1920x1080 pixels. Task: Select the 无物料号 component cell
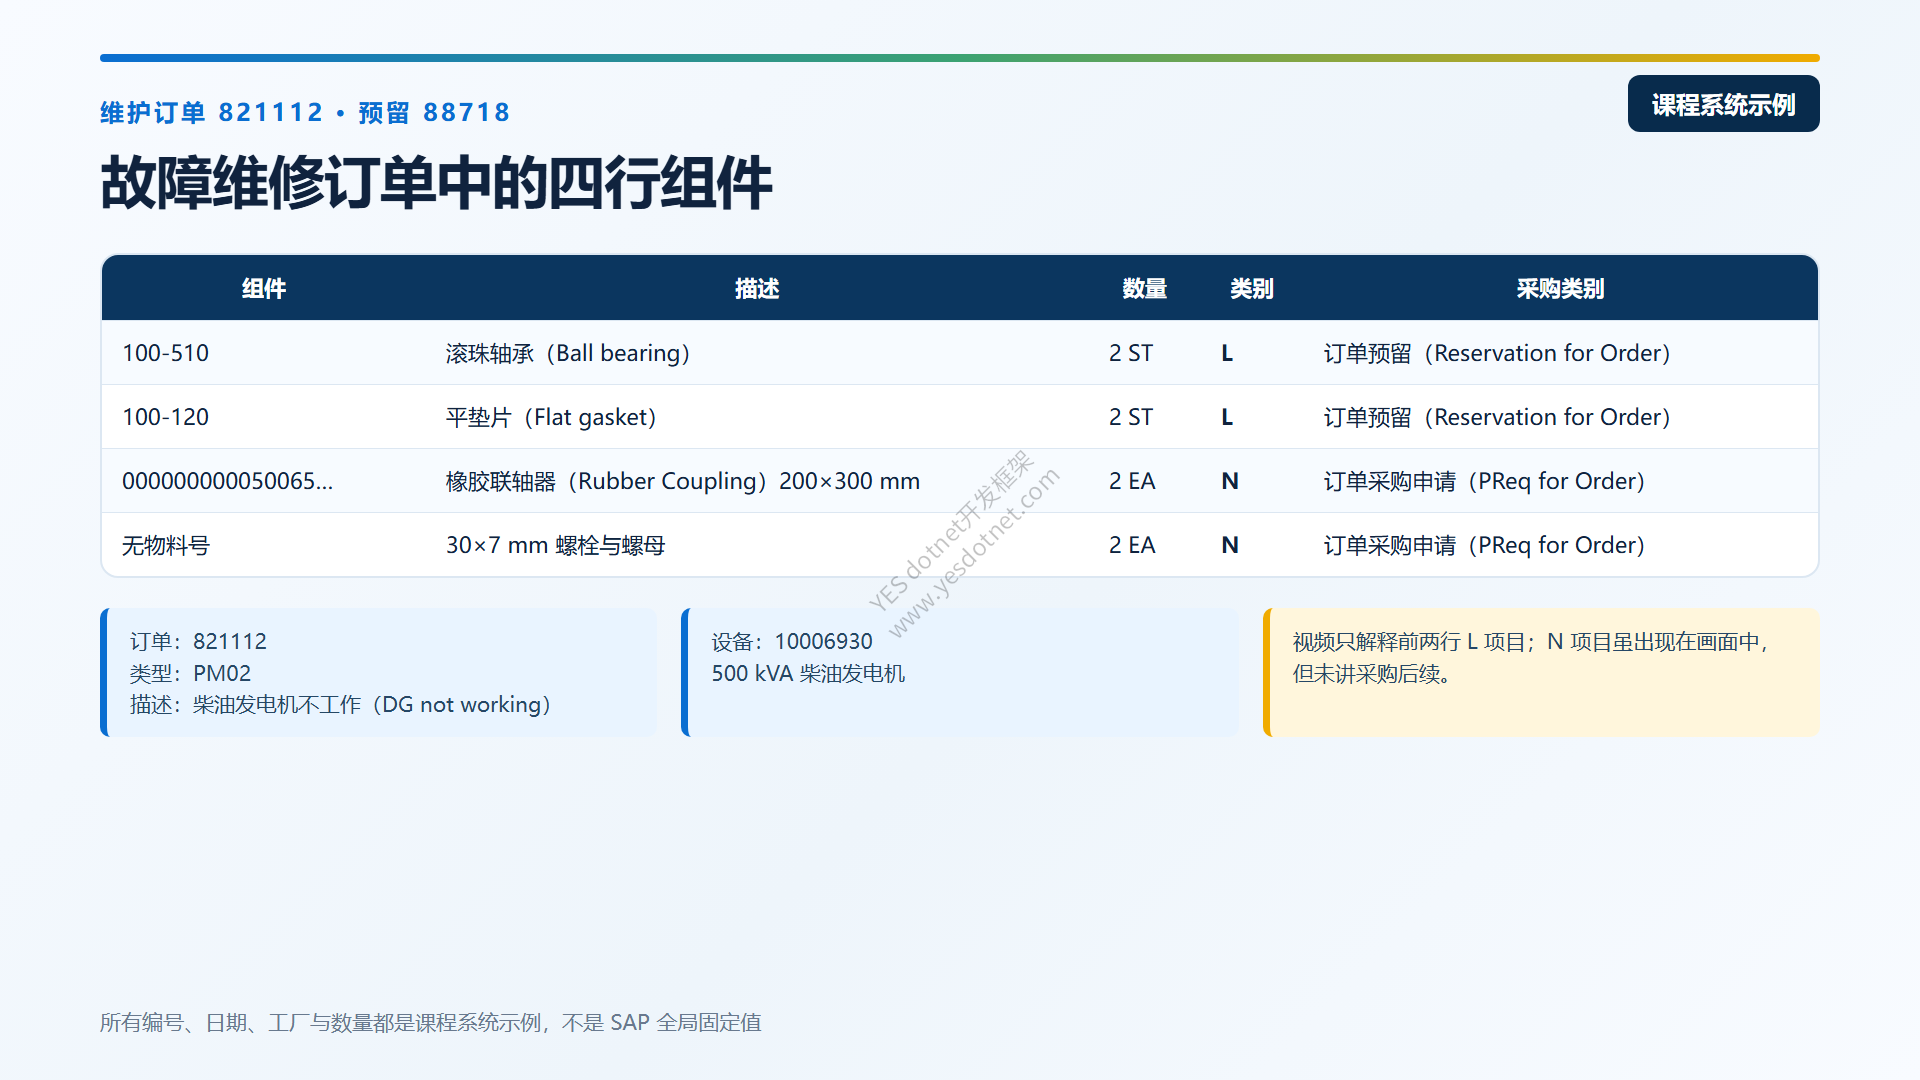coord(166,545)
